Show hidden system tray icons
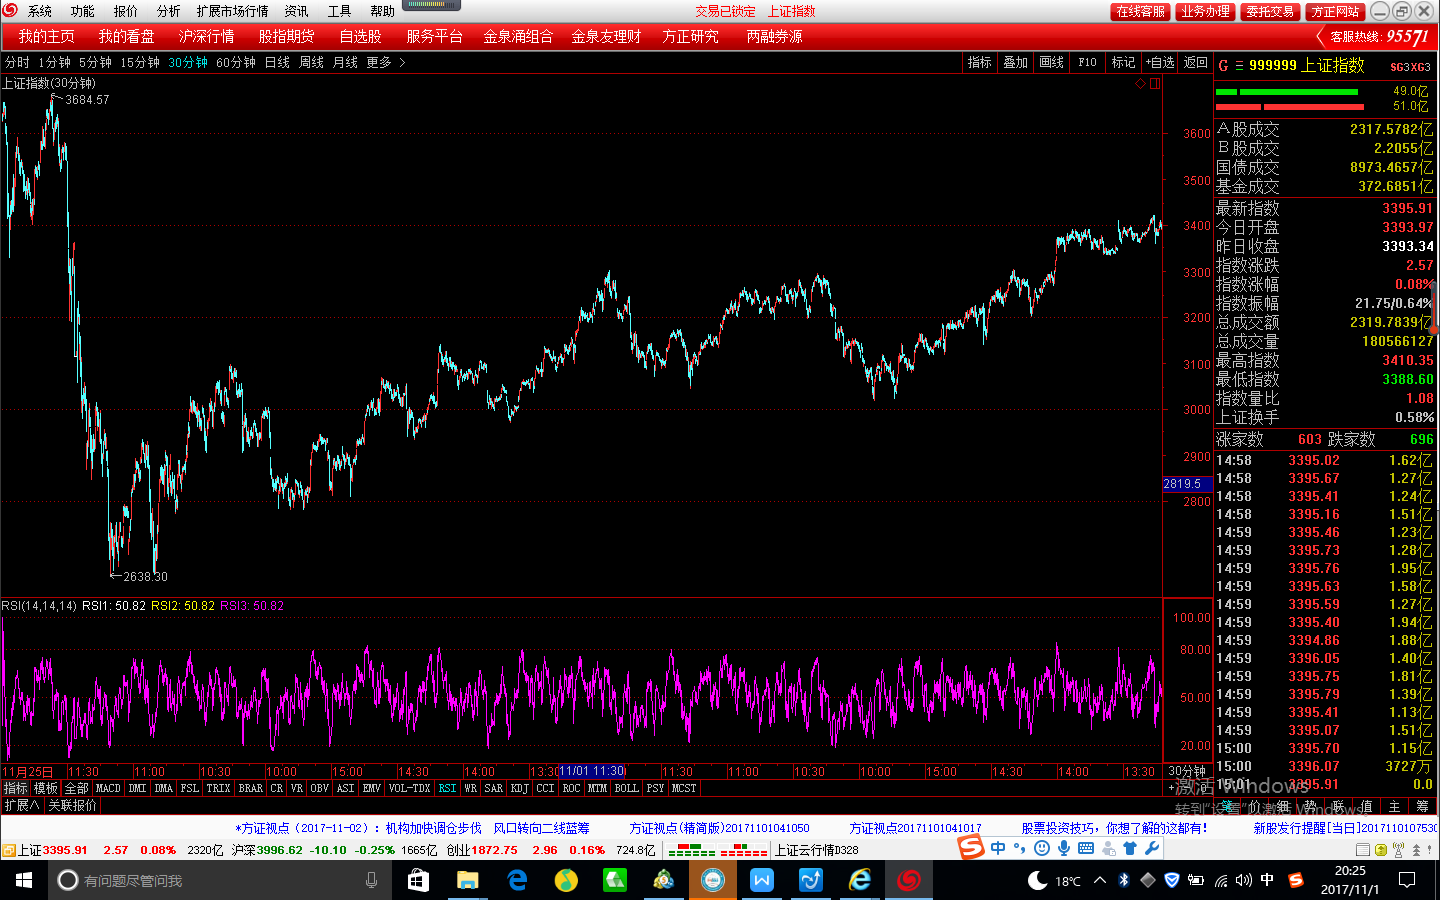This screenshot has height=900, width=1440. tap(1100, 880)
